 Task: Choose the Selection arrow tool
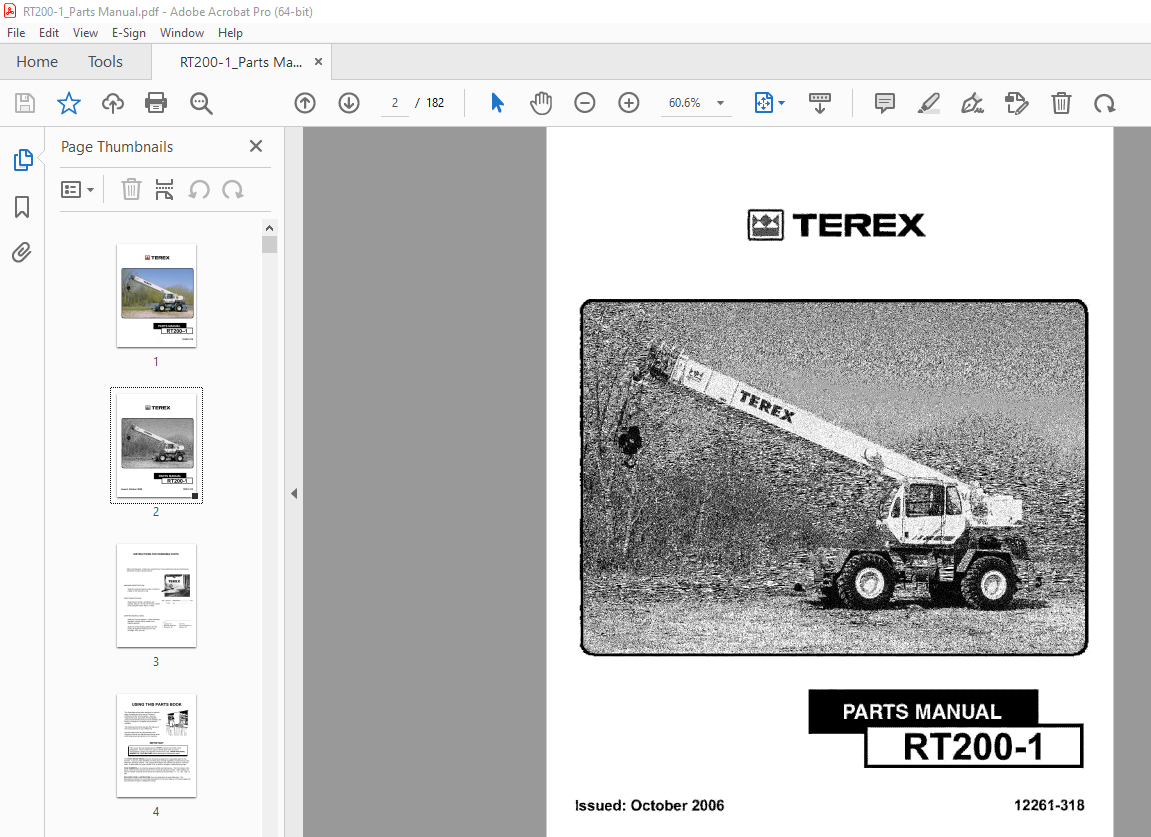click(x=497, y=103)
